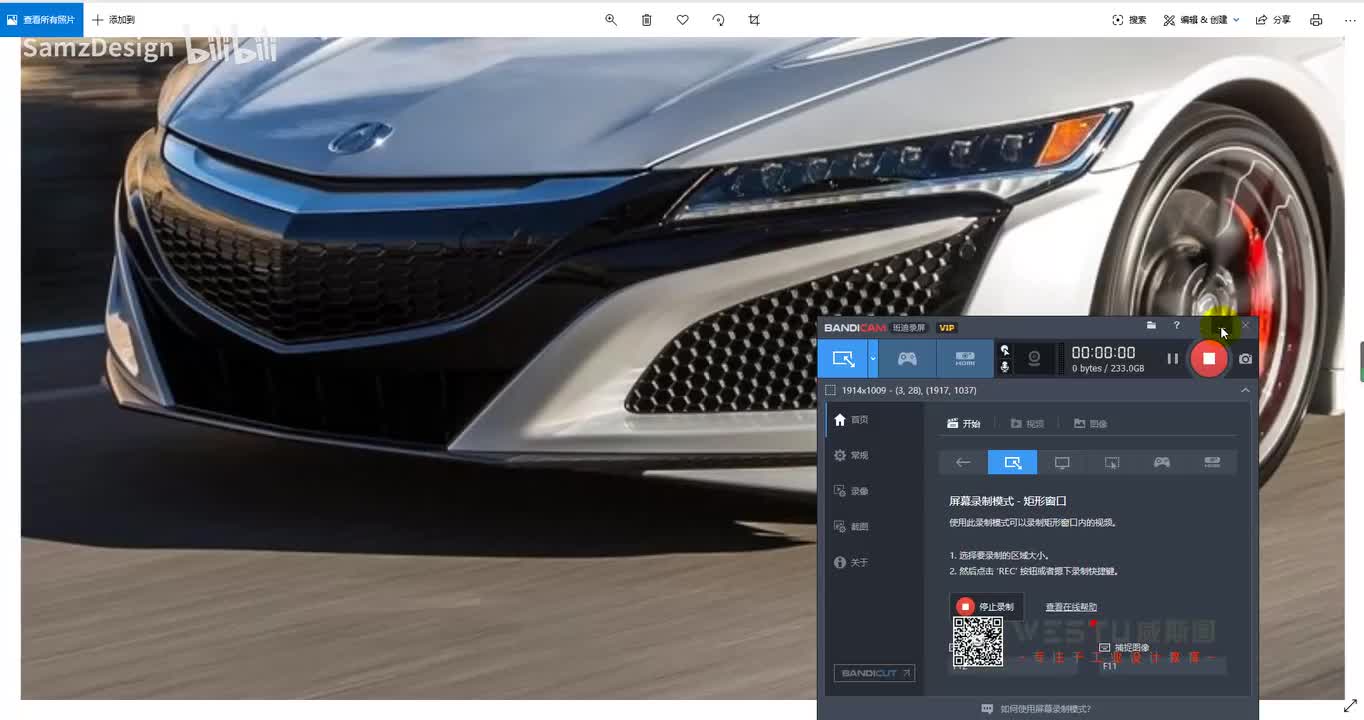Open the 常规 general settings section

point(851,455)
